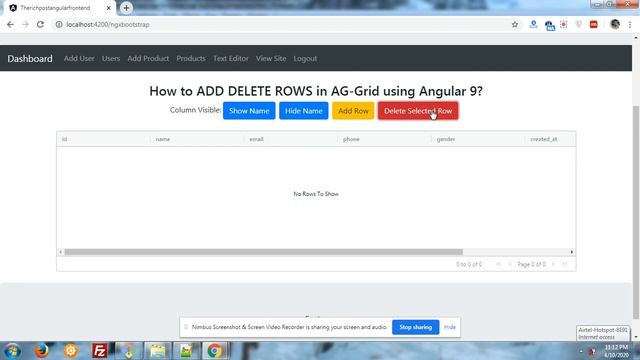The width and height of the screenshot is (640, 360).
Task: Navigate to Products
Action: tap(191, 58)
